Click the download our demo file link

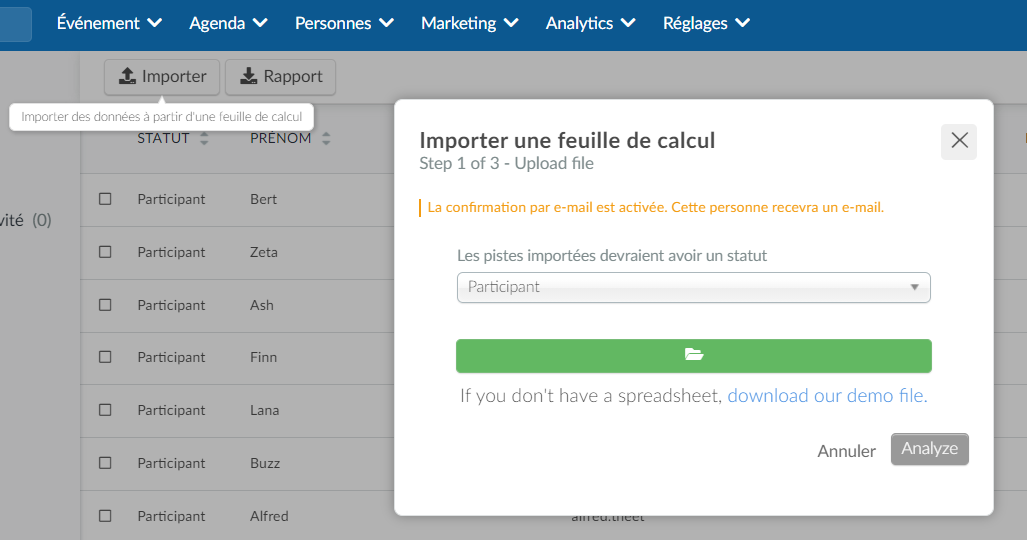pyautogui.click(x=827, y=396)
